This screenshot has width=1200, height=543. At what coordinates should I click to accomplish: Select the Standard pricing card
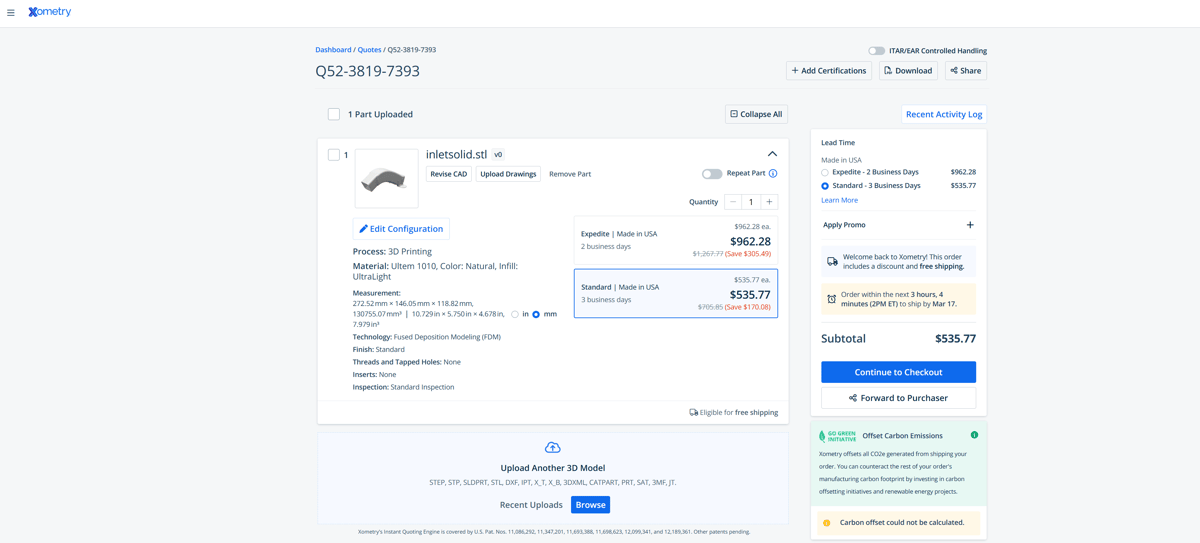click(676, 293)
